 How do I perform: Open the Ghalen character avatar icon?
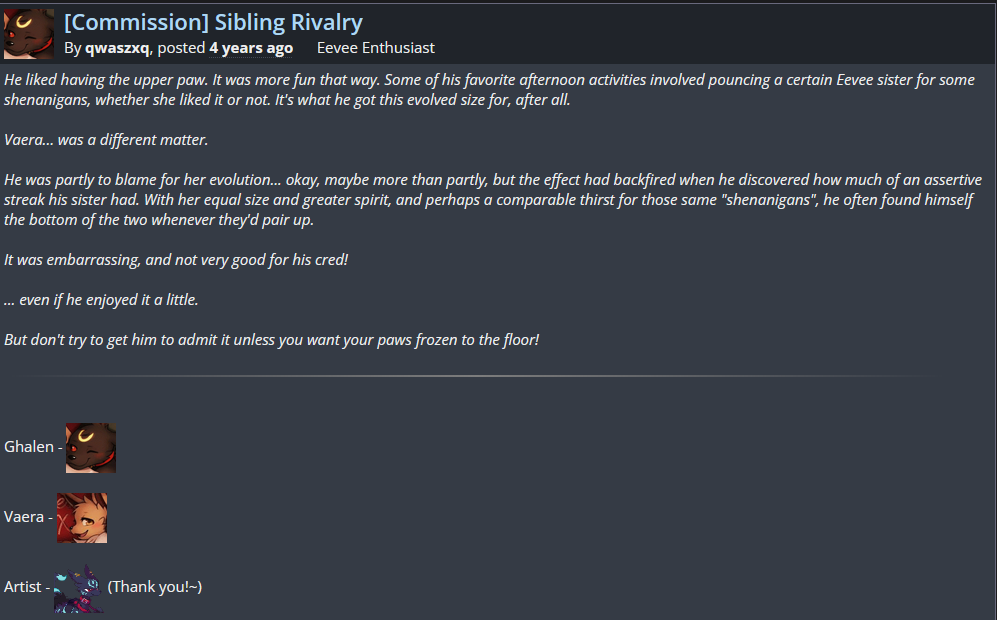pos(91,447)
